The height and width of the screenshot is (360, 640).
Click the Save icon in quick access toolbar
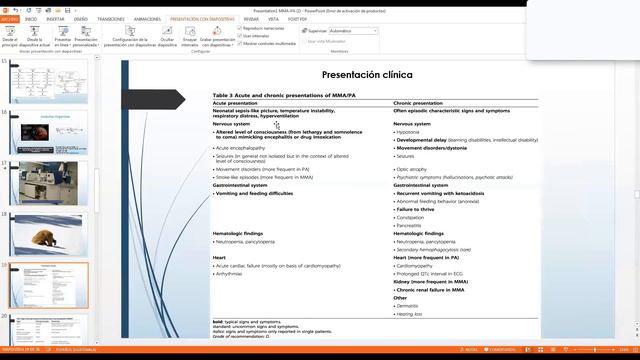(68, 11)
